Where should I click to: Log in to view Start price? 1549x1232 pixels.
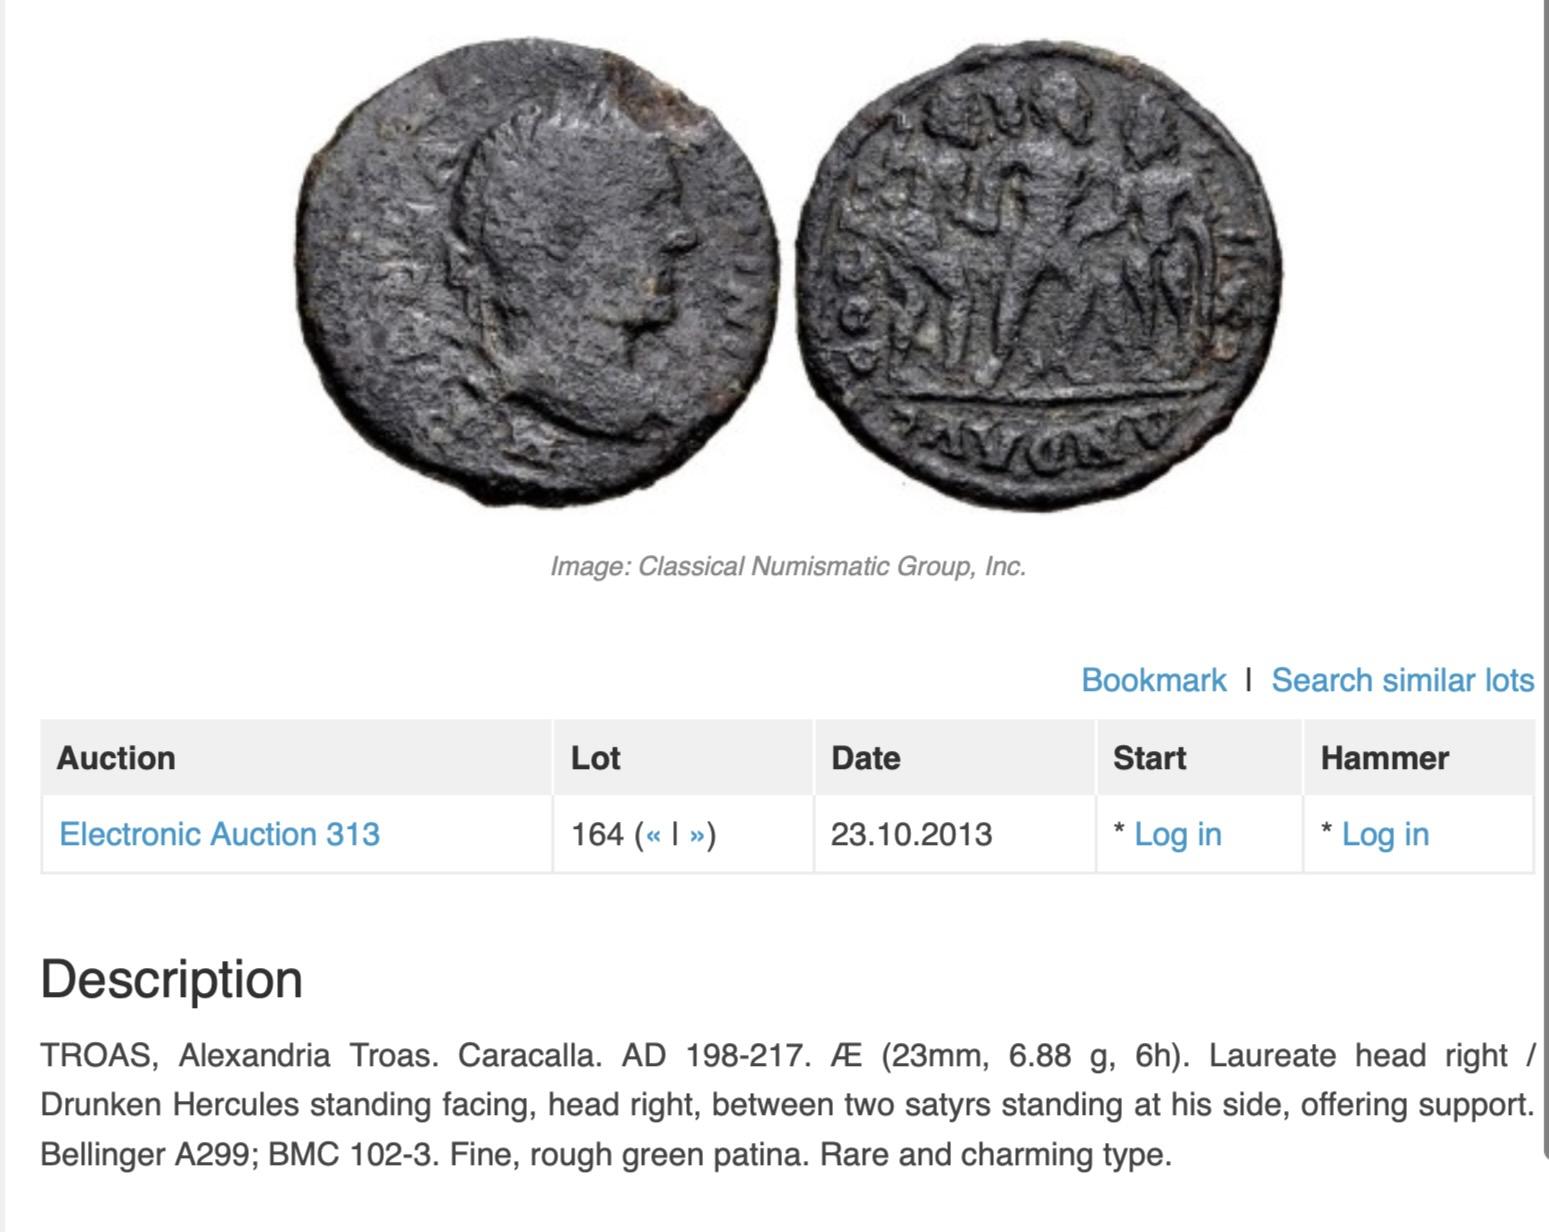coord(1177,834)
